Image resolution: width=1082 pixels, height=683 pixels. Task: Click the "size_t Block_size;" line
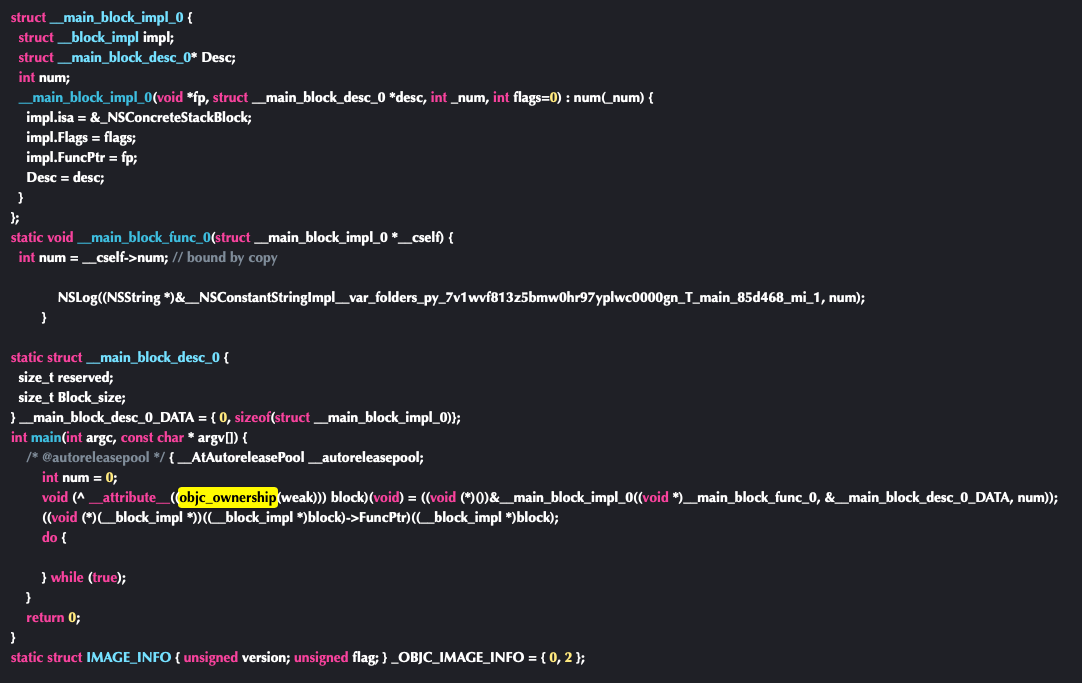[72, 397]
